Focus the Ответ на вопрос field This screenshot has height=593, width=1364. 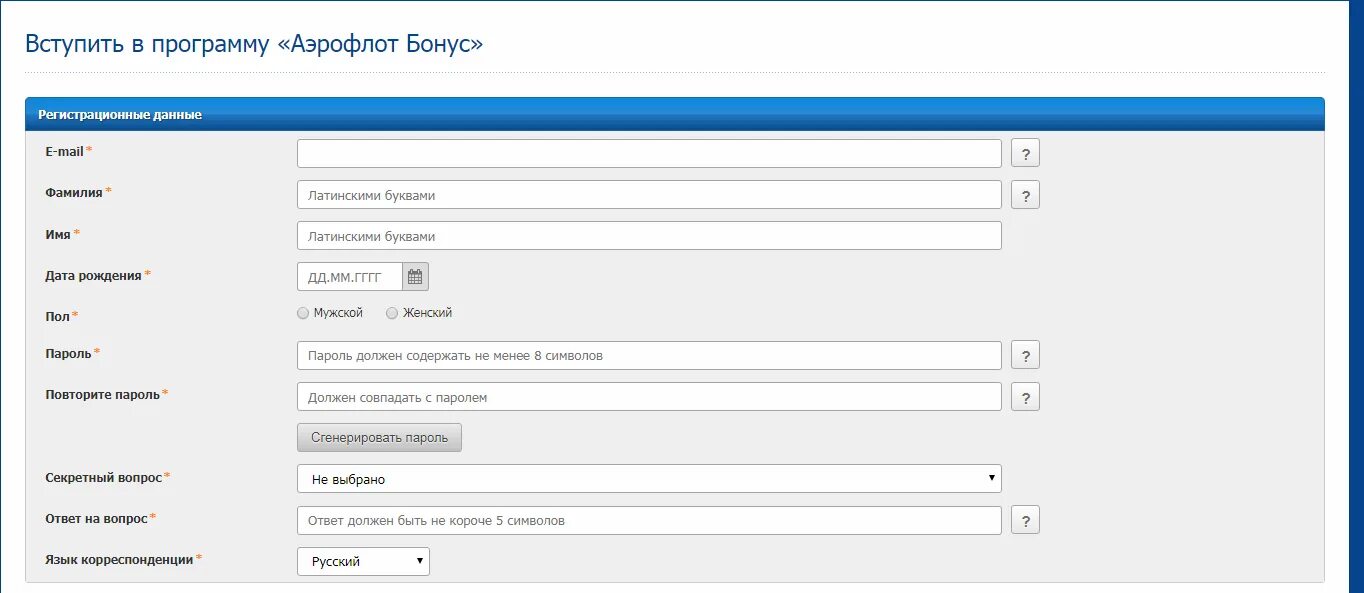(x=649, y=520)
